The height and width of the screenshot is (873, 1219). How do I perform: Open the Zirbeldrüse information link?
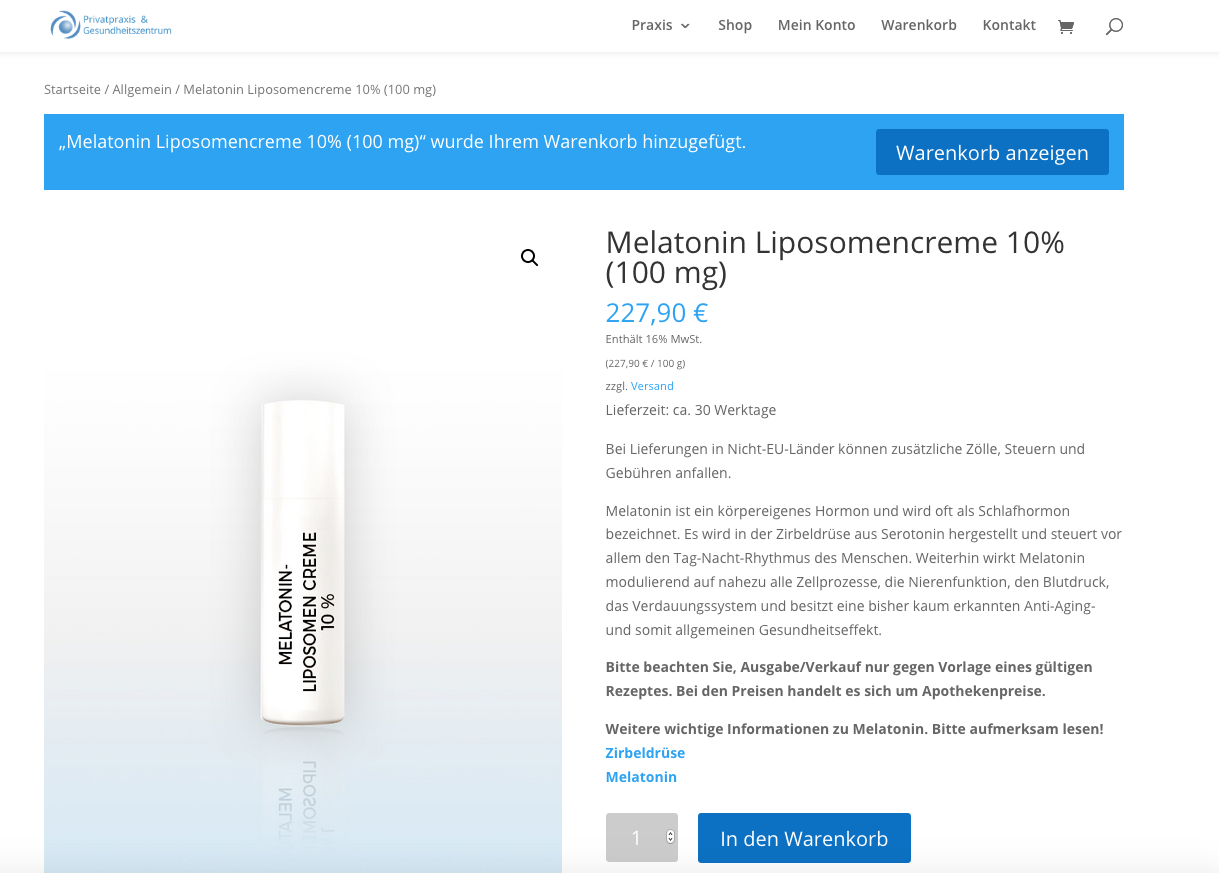[645, 753]
